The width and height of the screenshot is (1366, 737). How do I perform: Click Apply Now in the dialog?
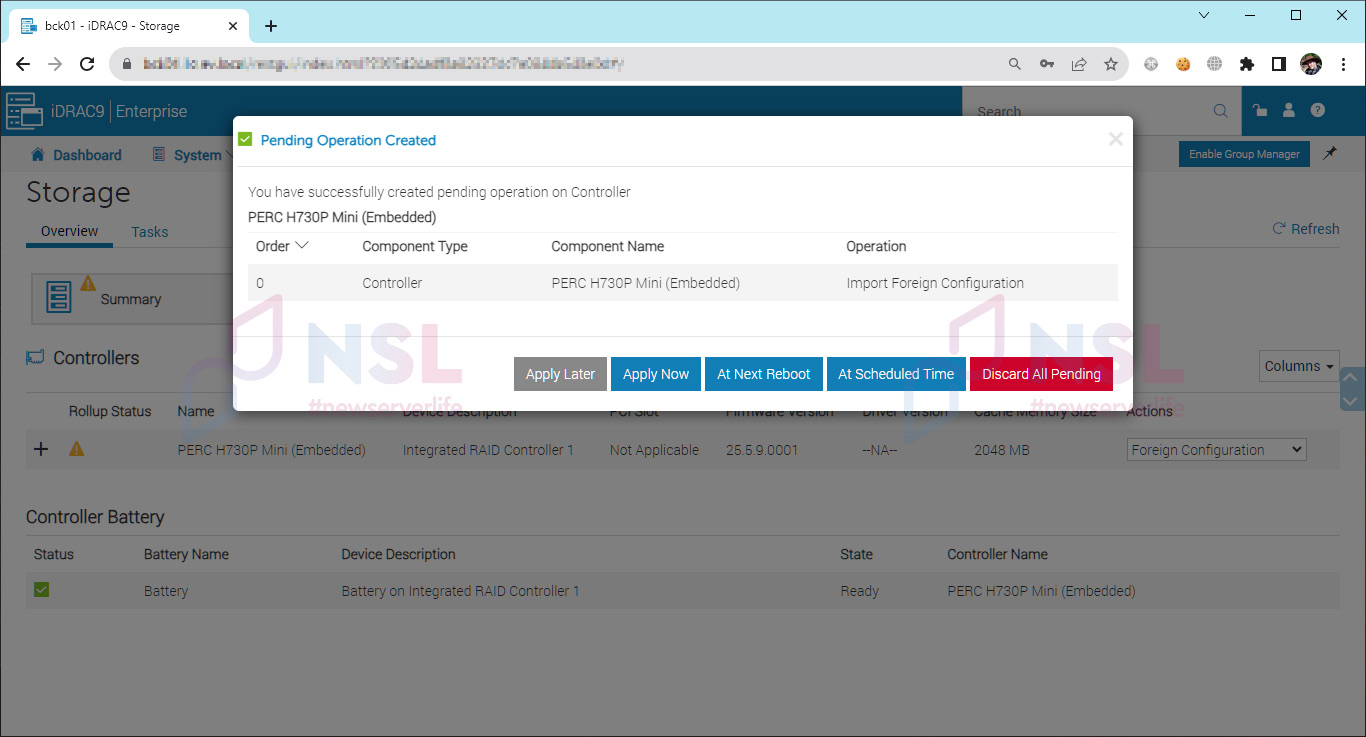(x=656, y=374)
